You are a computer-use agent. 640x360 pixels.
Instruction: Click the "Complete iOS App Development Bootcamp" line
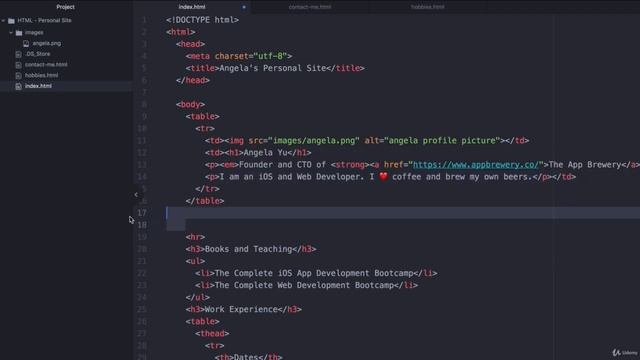[316, 273]
